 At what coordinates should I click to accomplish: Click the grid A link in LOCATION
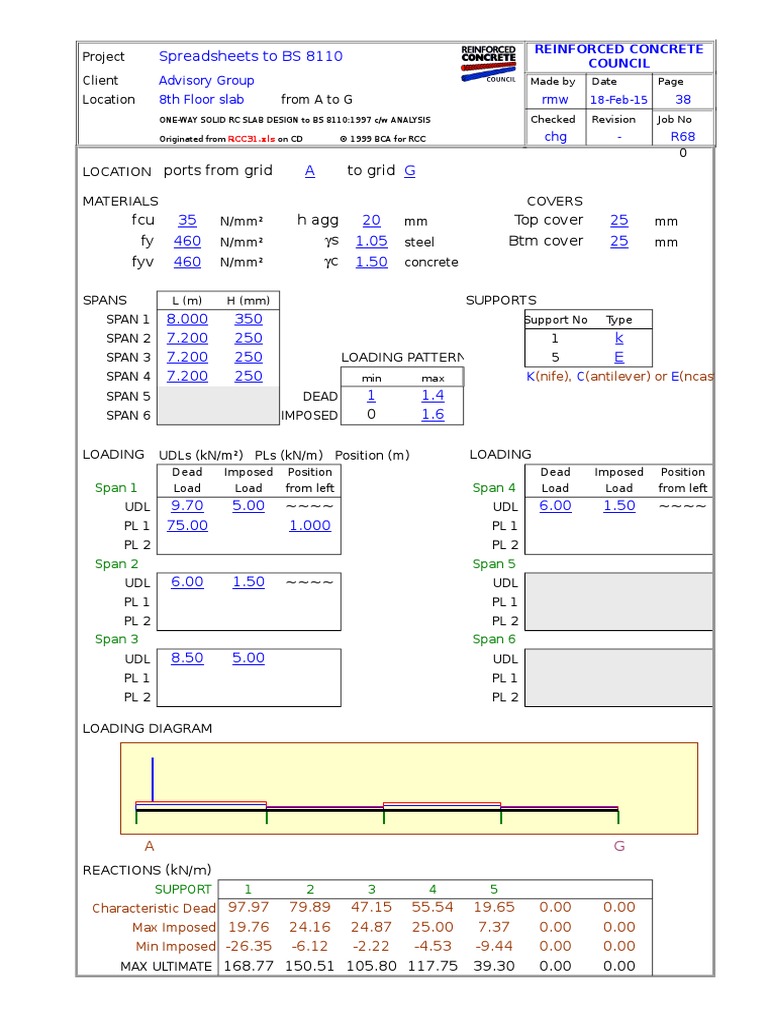[x=310, y=171]
